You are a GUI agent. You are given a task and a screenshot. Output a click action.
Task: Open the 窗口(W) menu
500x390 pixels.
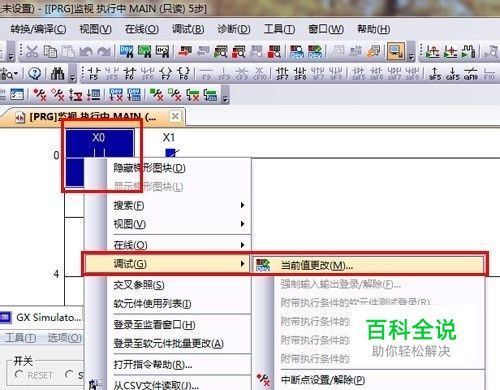(x=326, y=29)
